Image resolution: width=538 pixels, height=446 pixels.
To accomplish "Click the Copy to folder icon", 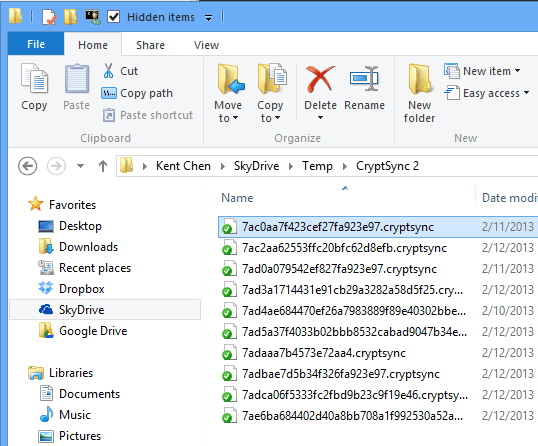I will click(272, 79).
